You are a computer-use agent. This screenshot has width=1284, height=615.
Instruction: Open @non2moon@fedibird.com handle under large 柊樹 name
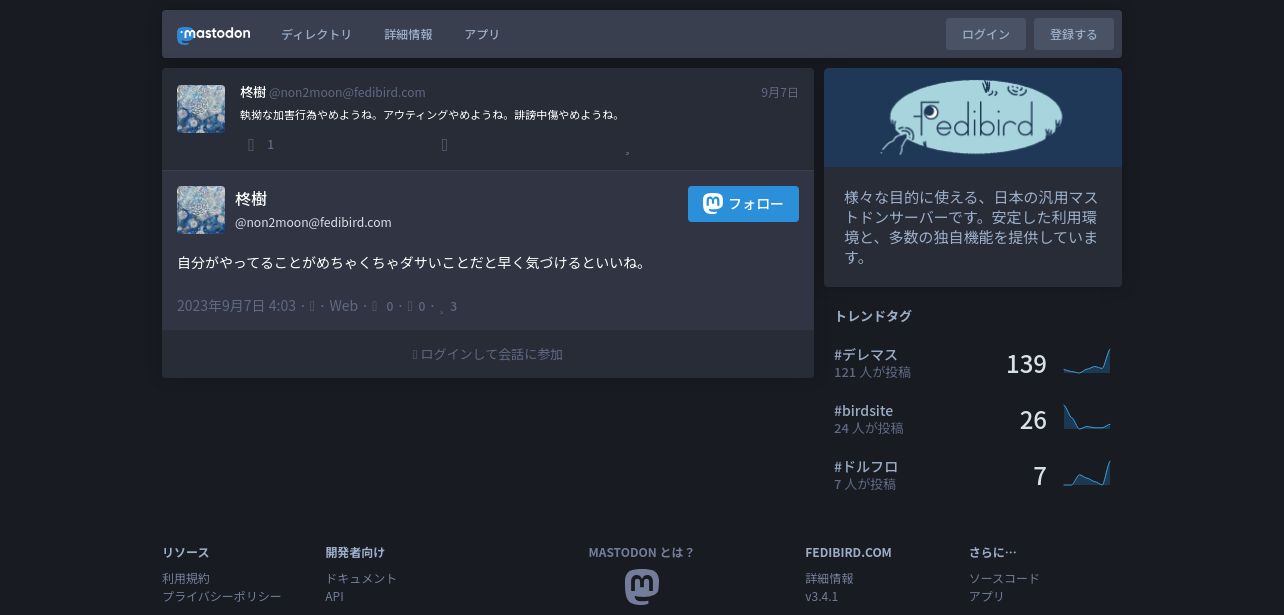tap(313, 222)
